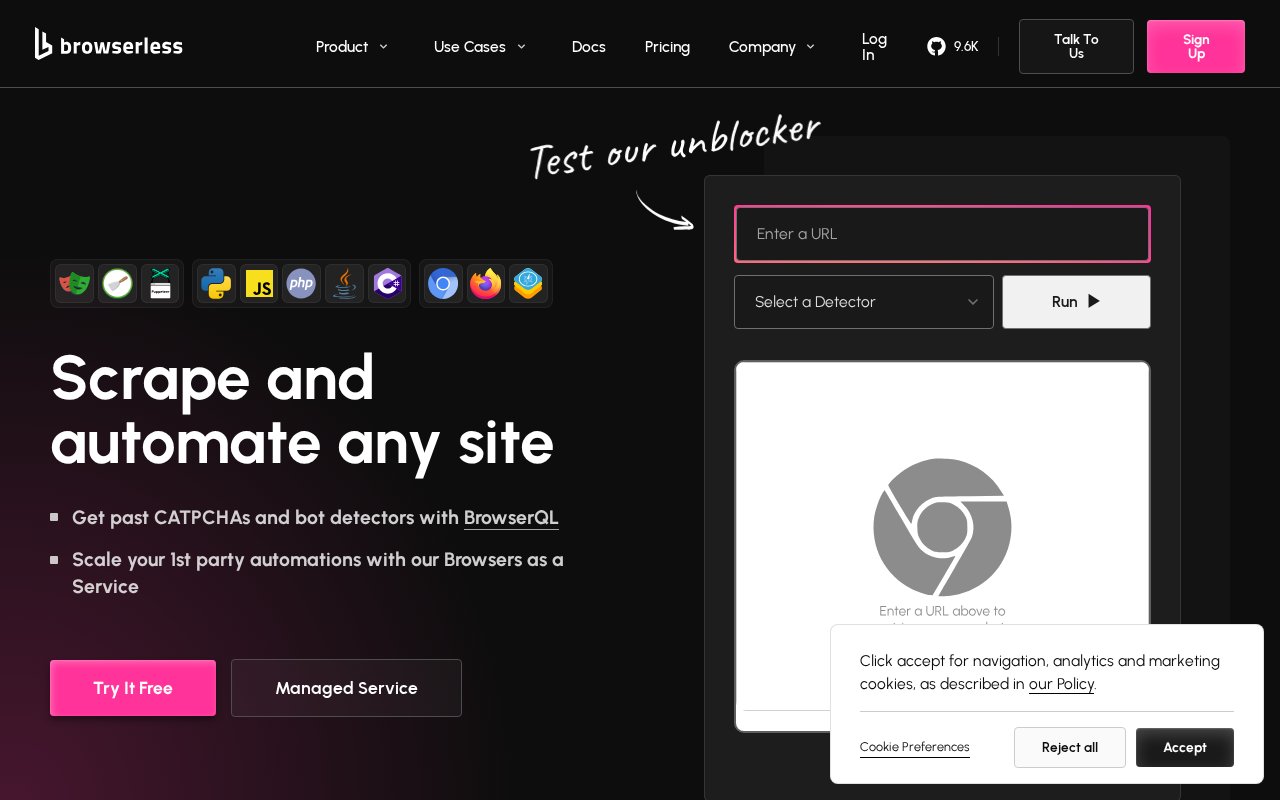The width and height of the screenshot is (1280, 800).
Task: Click the Python logo icon
Action: coord(216,284)
